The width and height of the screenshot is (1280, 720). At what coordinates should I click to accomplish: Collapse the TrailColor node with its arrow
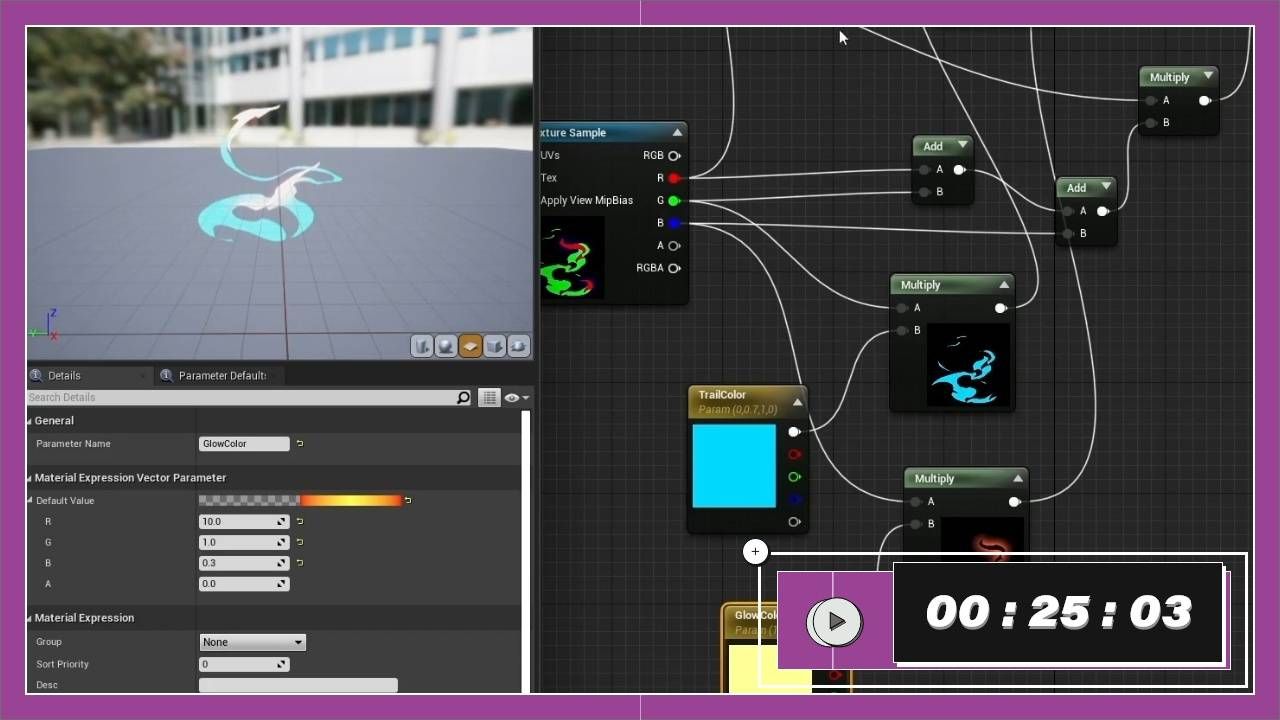tap(797, 403)
